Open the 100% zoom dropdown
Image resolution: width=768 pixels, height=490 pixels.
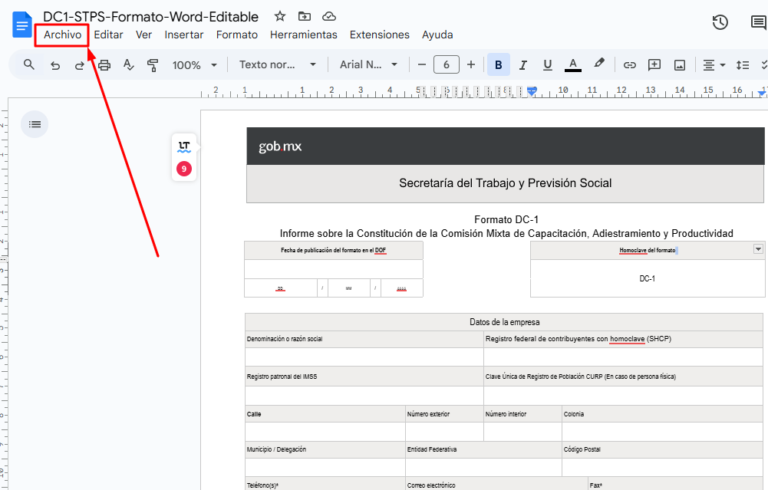[x=194, y=65]
